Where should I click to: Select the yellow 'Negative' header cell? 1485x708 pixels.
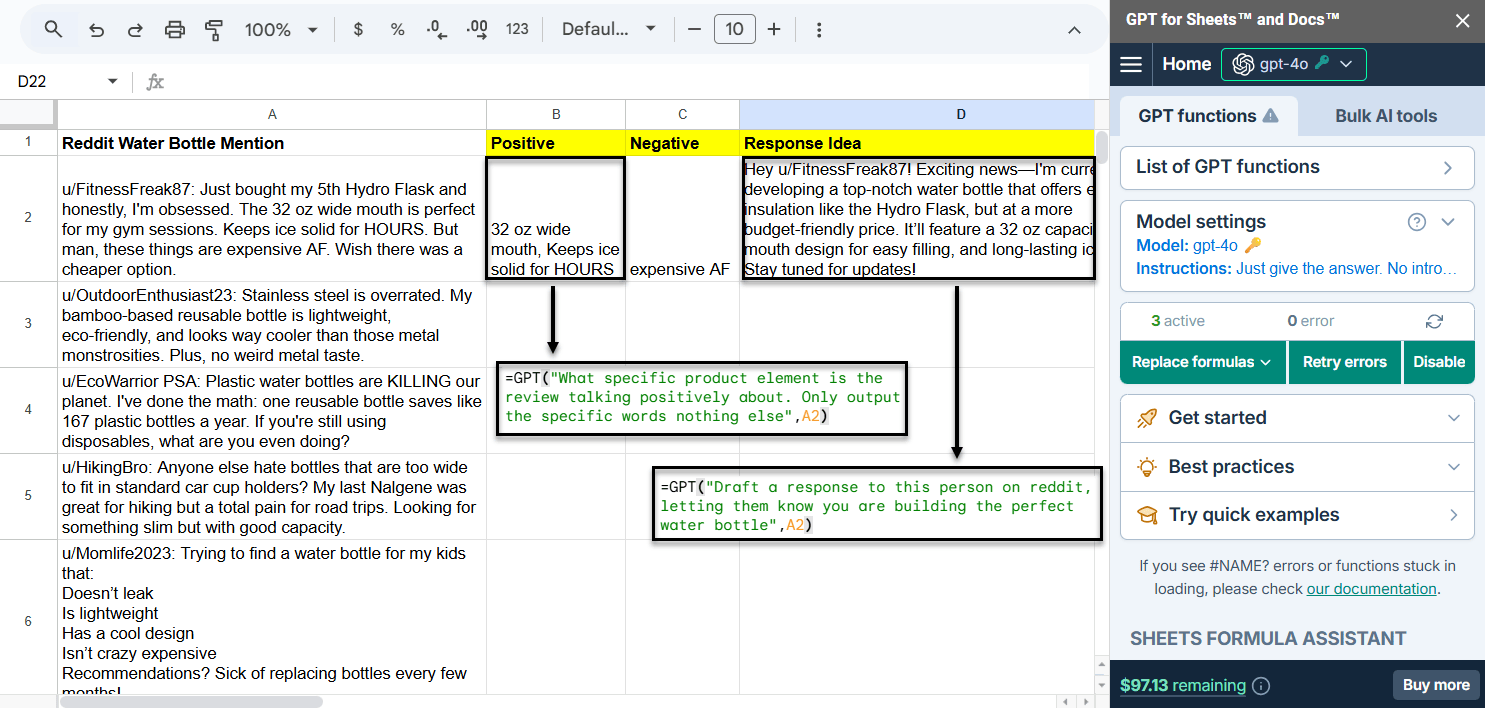pos(682,143)
